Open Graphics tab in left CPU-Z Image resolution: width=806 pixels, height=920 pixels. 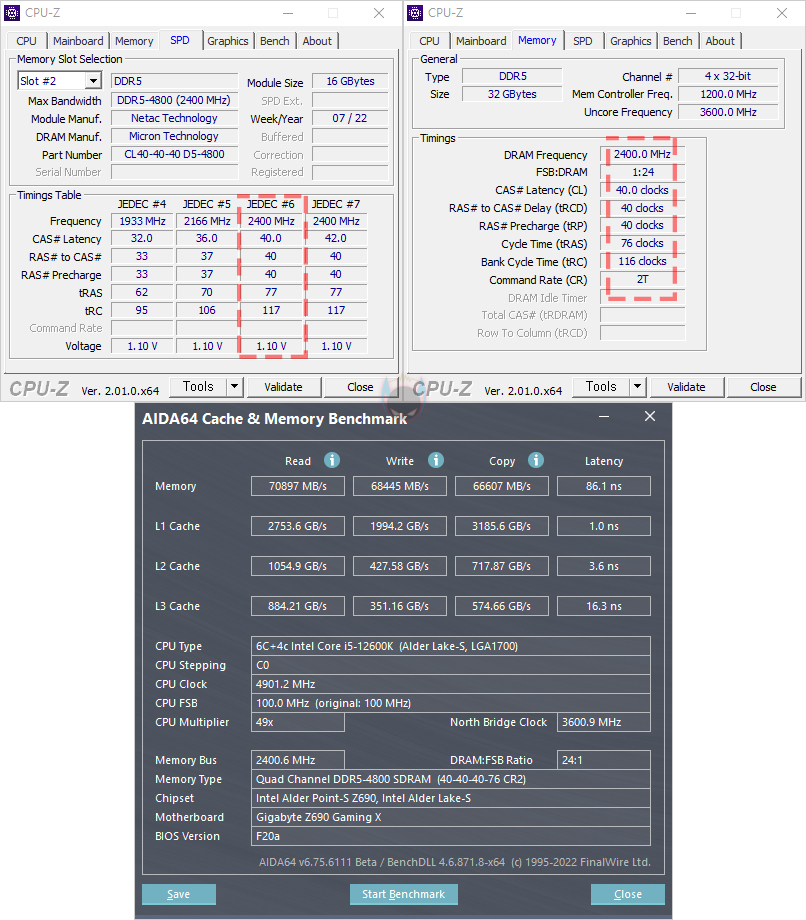[228, 41]
